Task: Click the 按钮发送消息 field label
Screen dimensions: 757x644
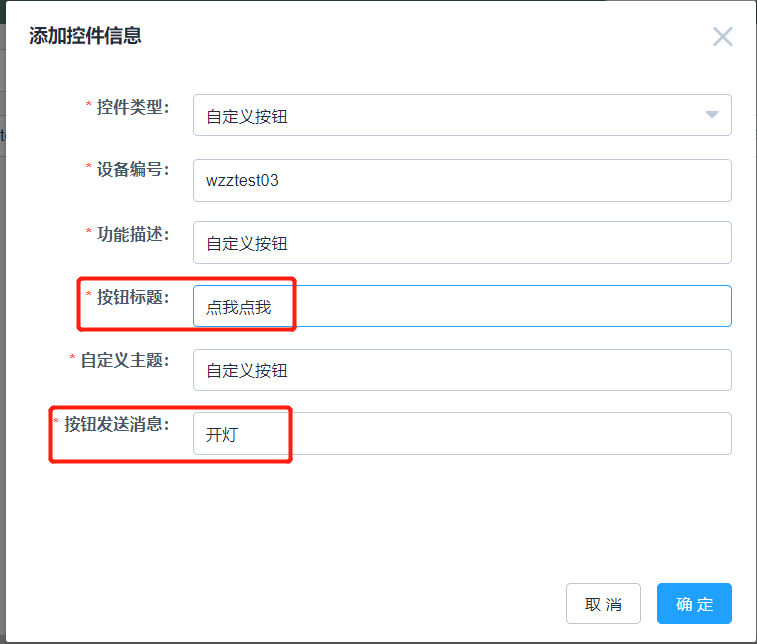Action: coord(117,424)
